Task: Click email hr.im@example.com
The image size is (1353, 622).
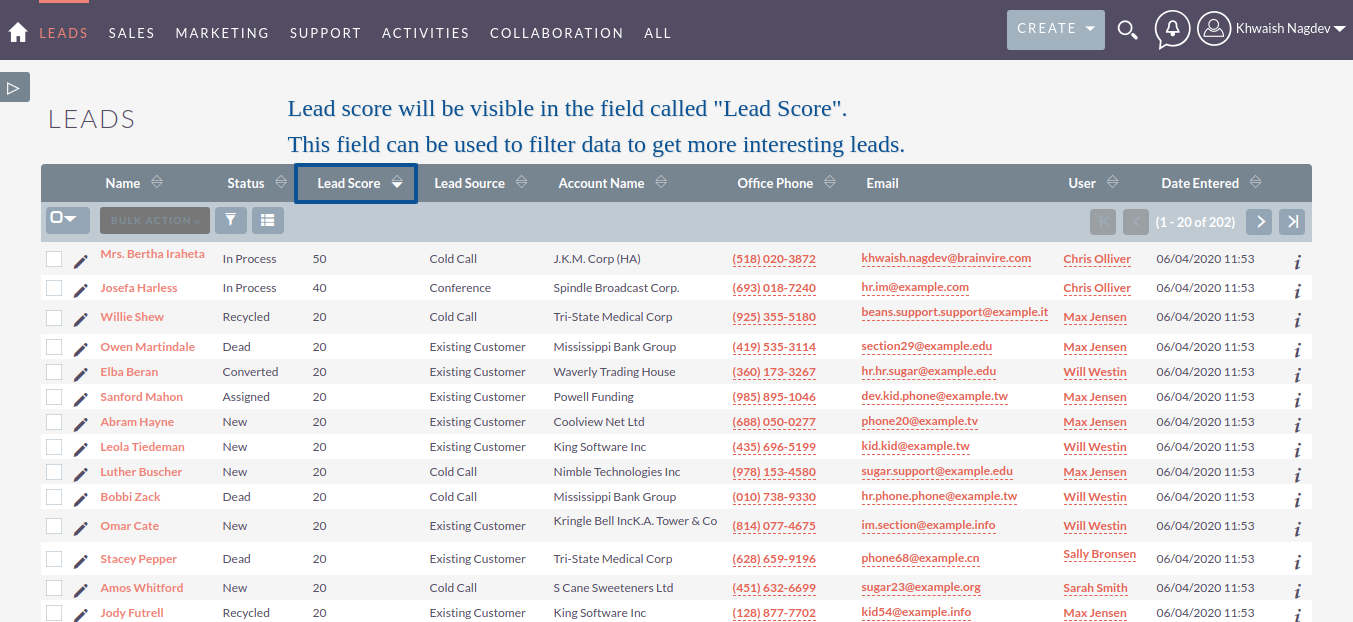Action: click(x=915, y=287)
